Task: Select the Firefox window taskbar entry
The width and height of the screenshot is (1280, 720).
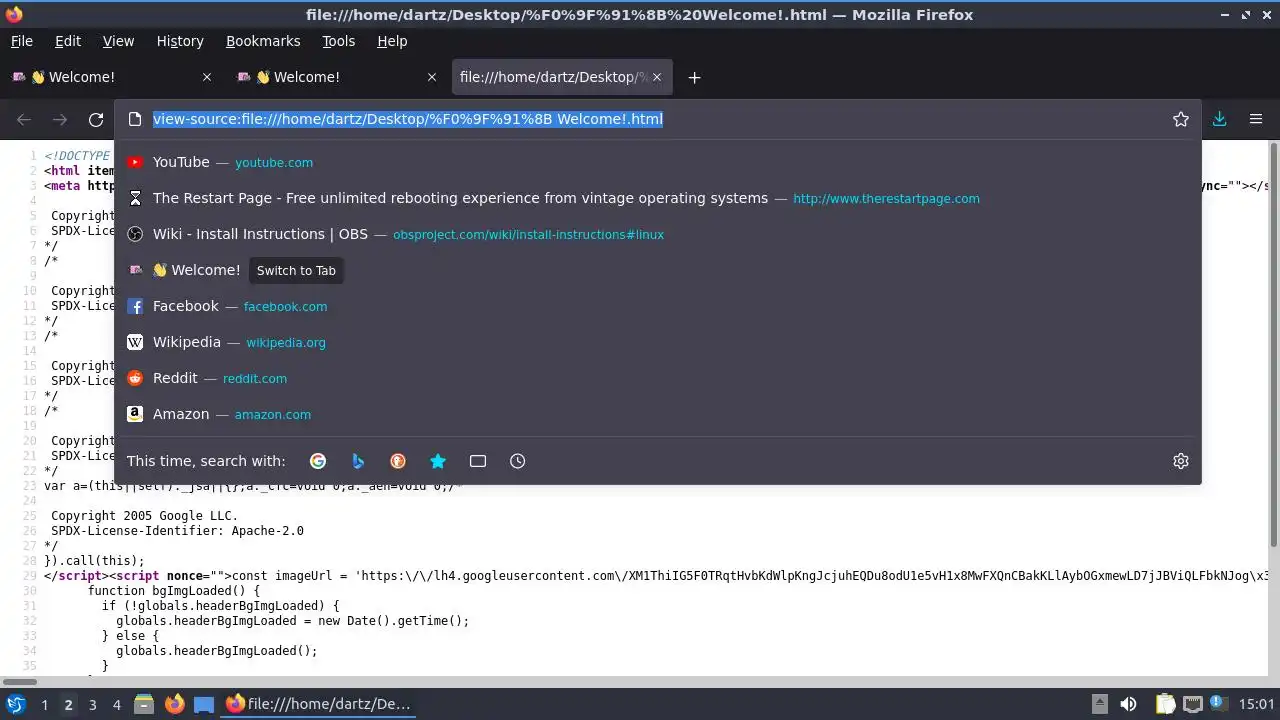Action: point(320,704)
